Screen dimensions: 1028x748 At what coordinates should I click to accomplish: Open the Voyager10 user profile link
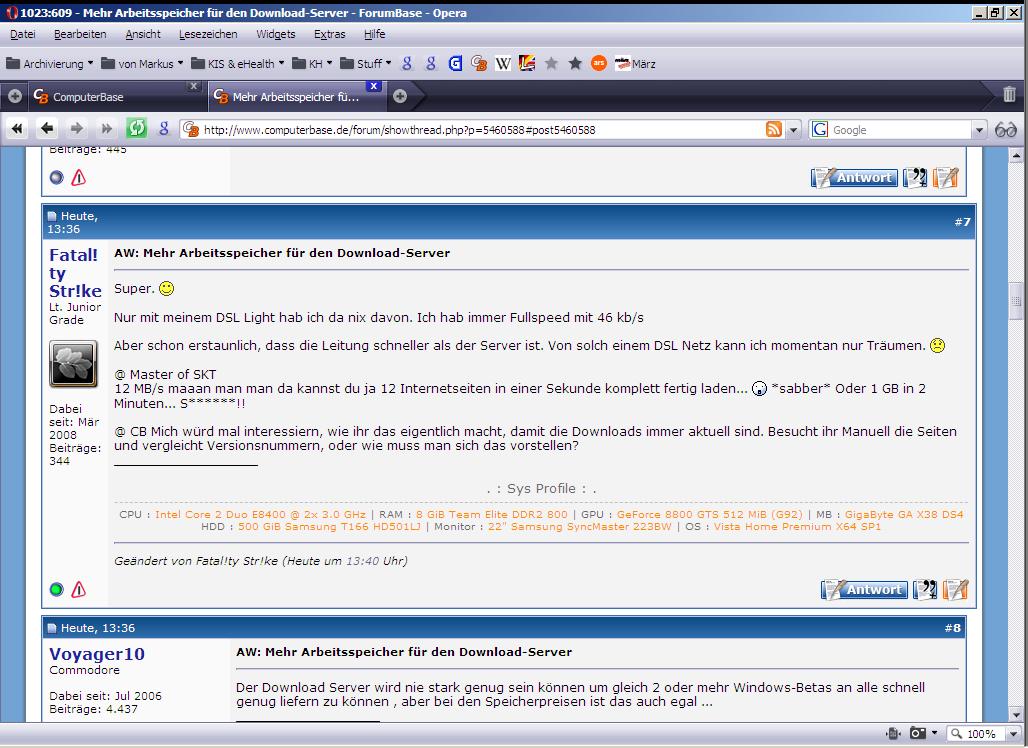pyautogui.click(x=97, y=654)
